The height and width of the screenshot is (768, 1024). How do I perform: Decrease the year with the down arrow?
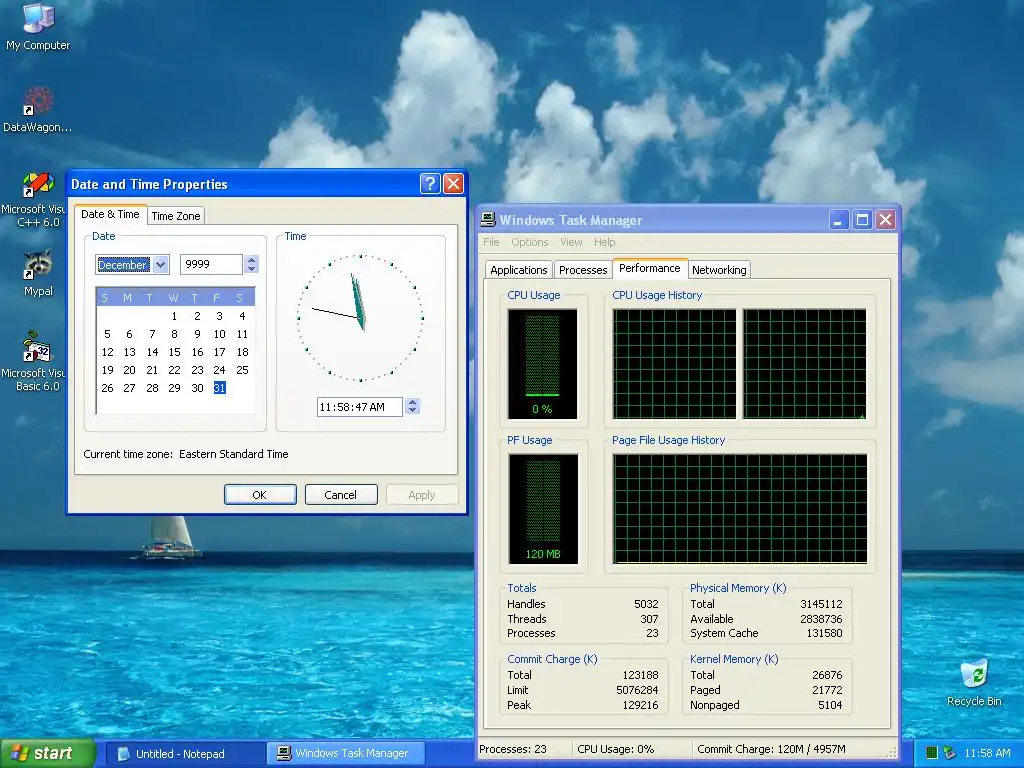pos(251,268)
